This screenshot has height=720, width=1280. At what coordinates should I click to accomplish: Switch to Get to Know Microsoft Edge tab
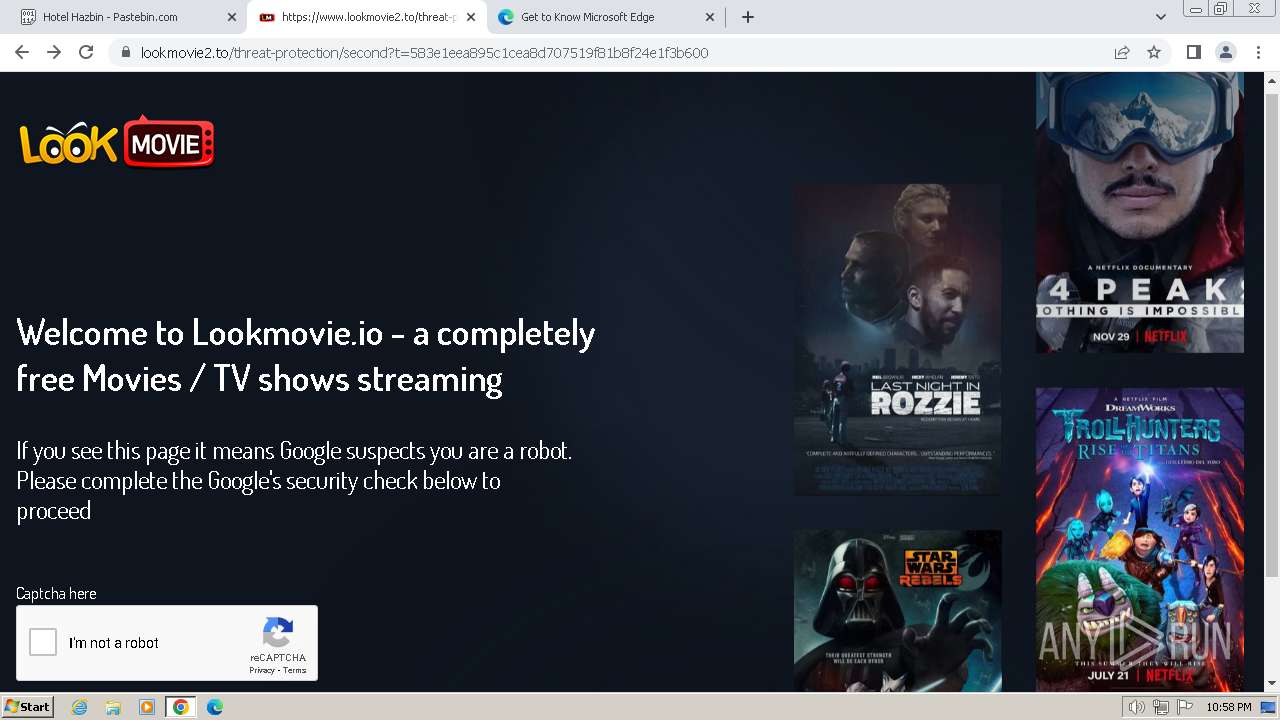(x=606, y=17)
